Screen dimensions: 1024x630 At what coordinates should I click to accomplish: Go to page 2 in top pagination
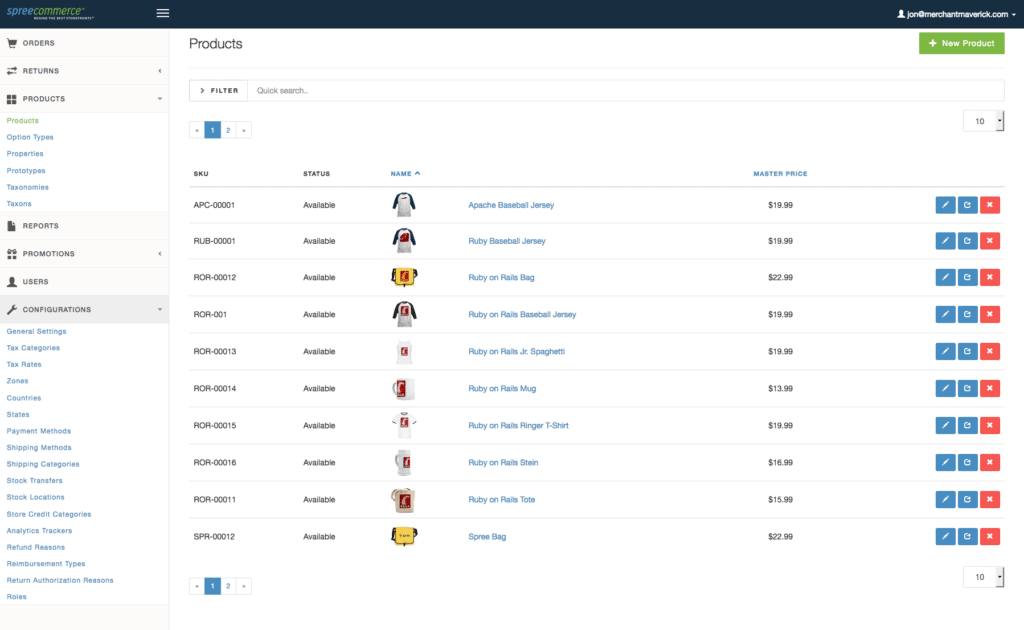pyautogui.click(x=228, y=130)
